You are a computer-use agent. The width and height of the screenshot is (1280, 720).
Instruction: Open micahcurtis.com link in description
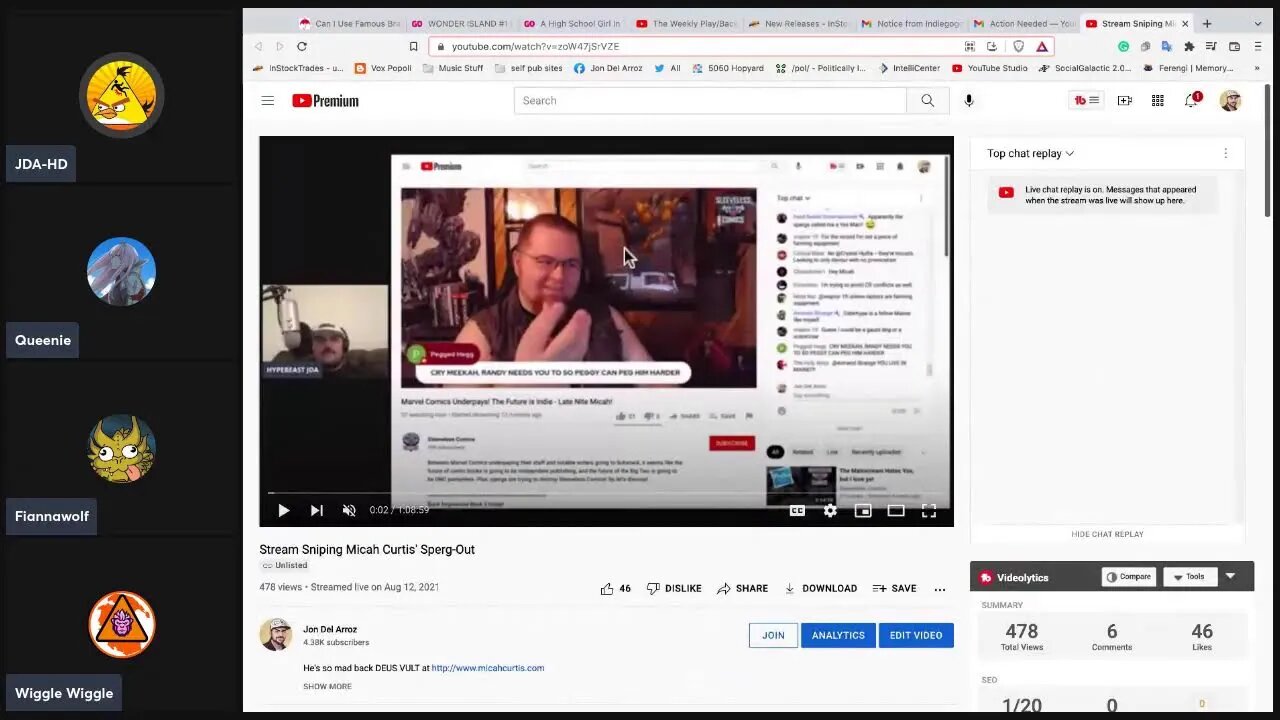point(488,668)
